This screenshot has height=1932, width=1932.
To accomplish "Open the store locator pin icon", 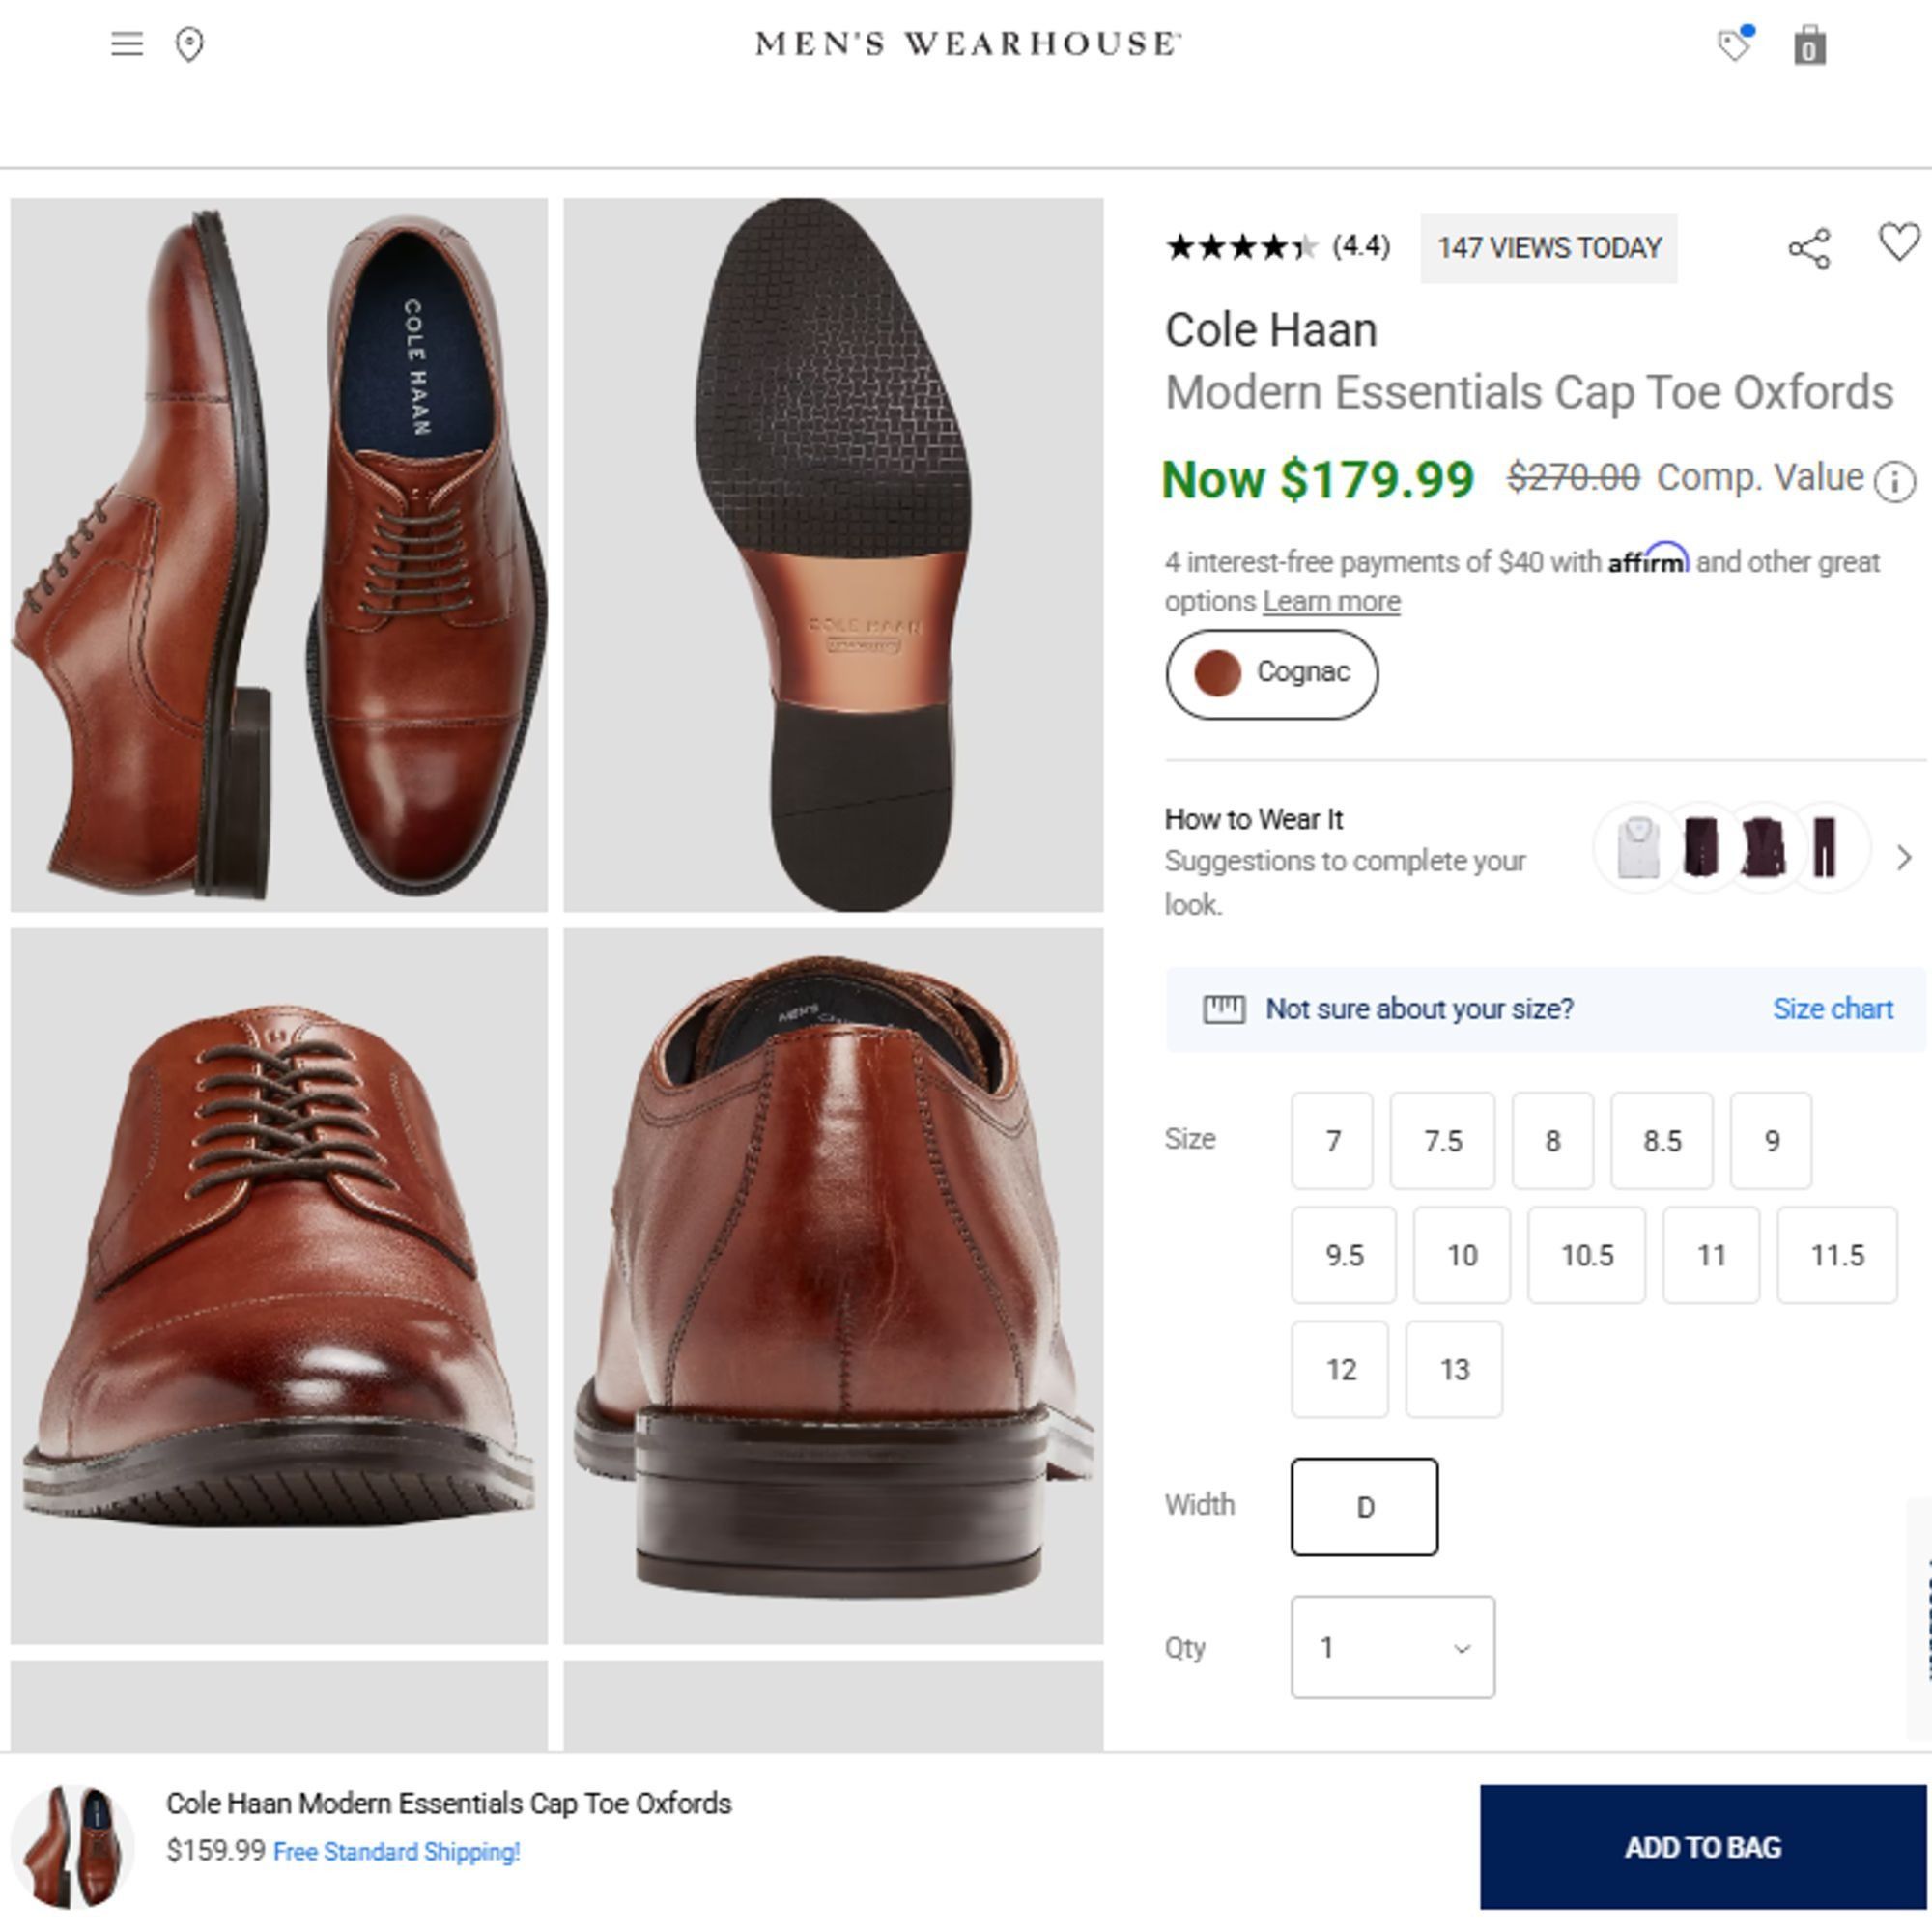I will [x=189, y=45].
